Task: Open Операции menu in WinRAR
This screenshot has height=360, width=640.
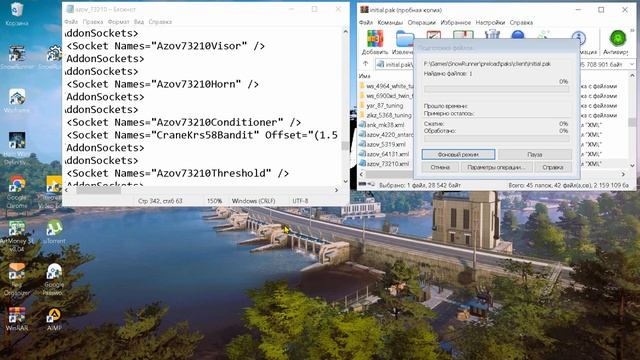Action: (x=422, y=22)
